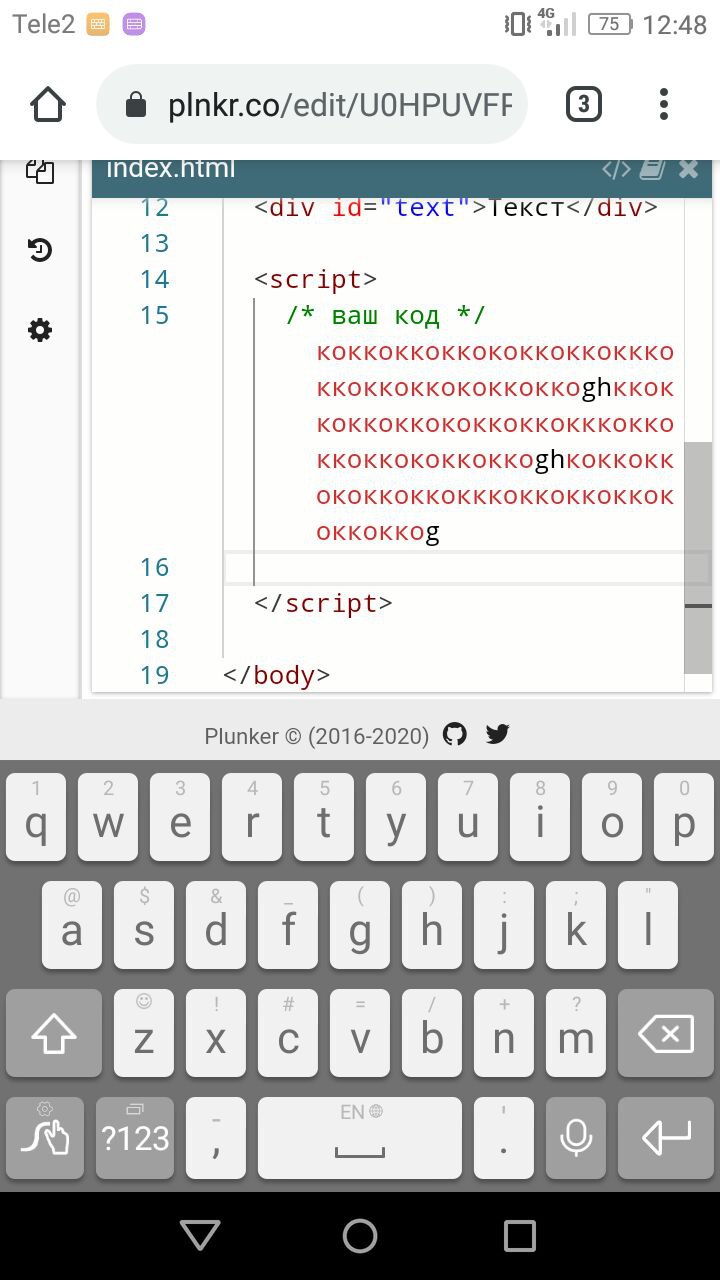Click the code brackets icon in index.html header

coord(616,169)
